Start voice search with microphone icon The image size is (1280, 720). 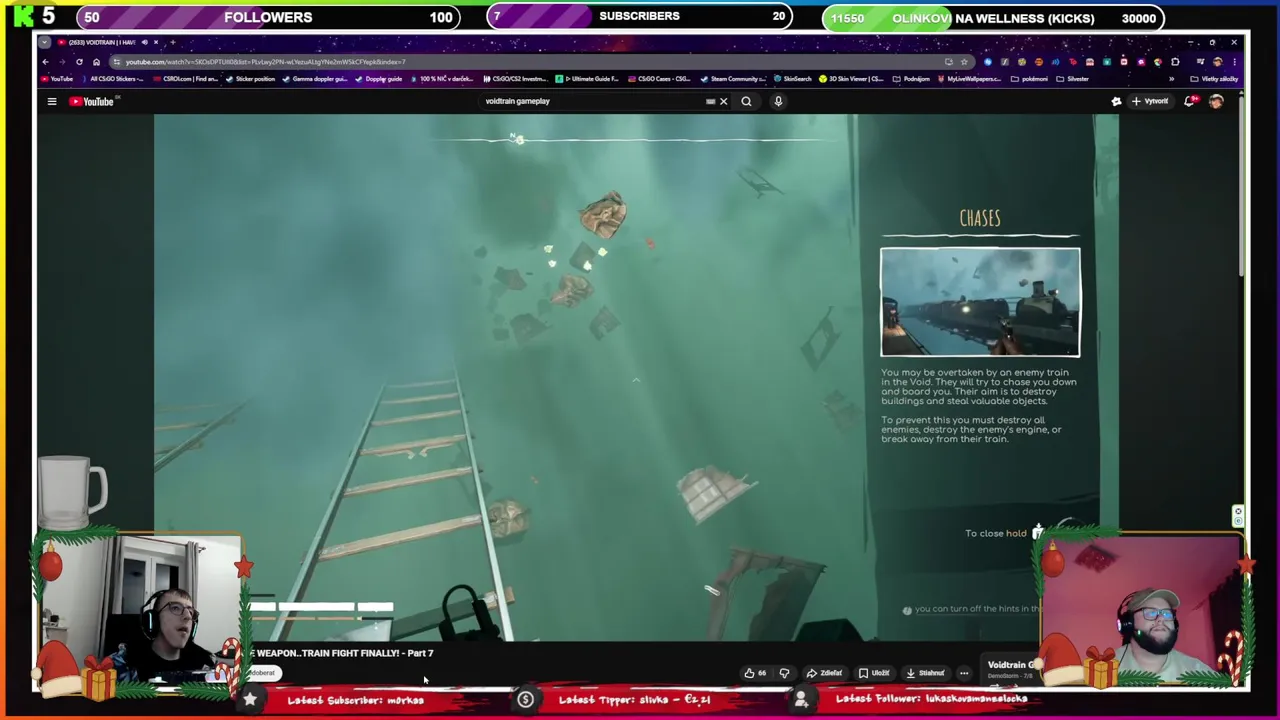778,101
